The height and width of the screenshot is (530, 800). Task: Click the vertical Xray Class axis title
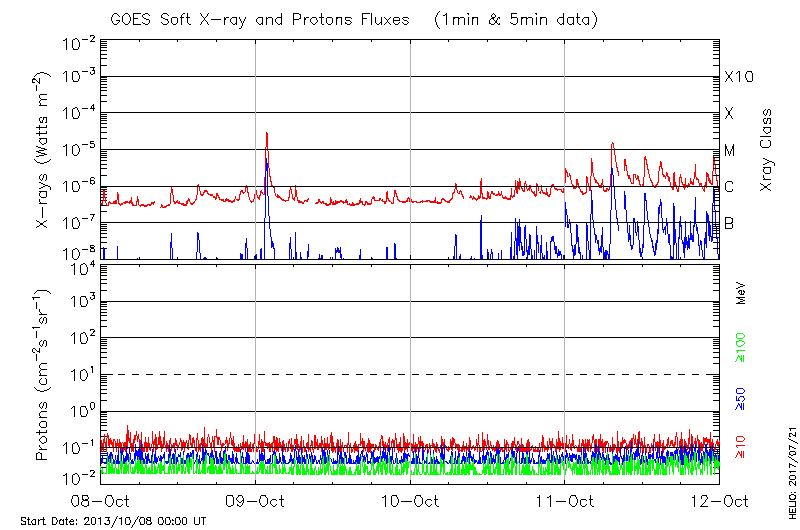click(766, 150)
